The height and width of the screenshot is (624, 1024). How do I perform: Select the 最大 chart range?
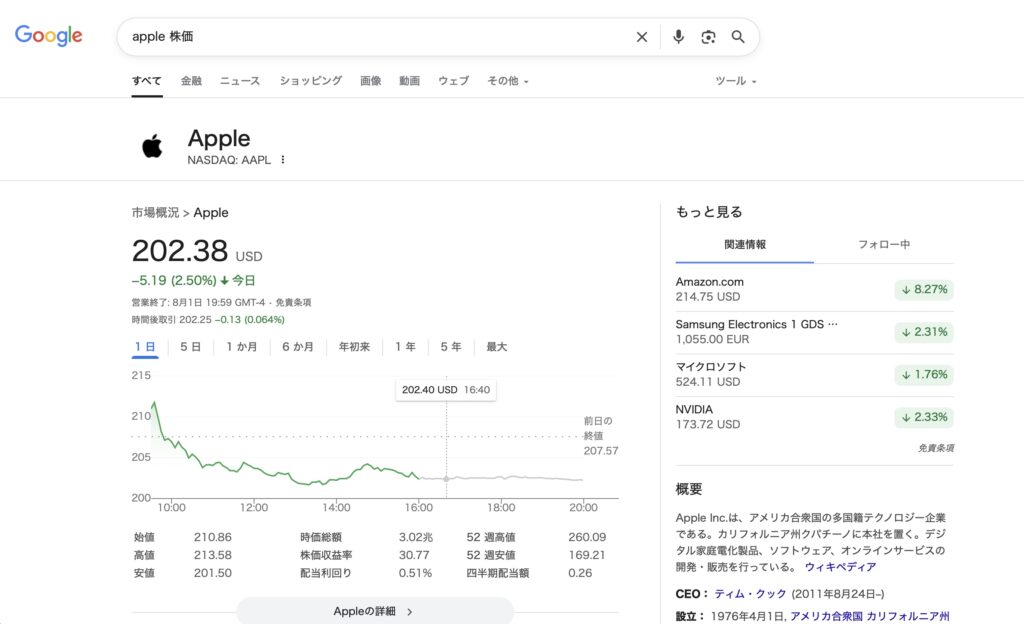496,347
